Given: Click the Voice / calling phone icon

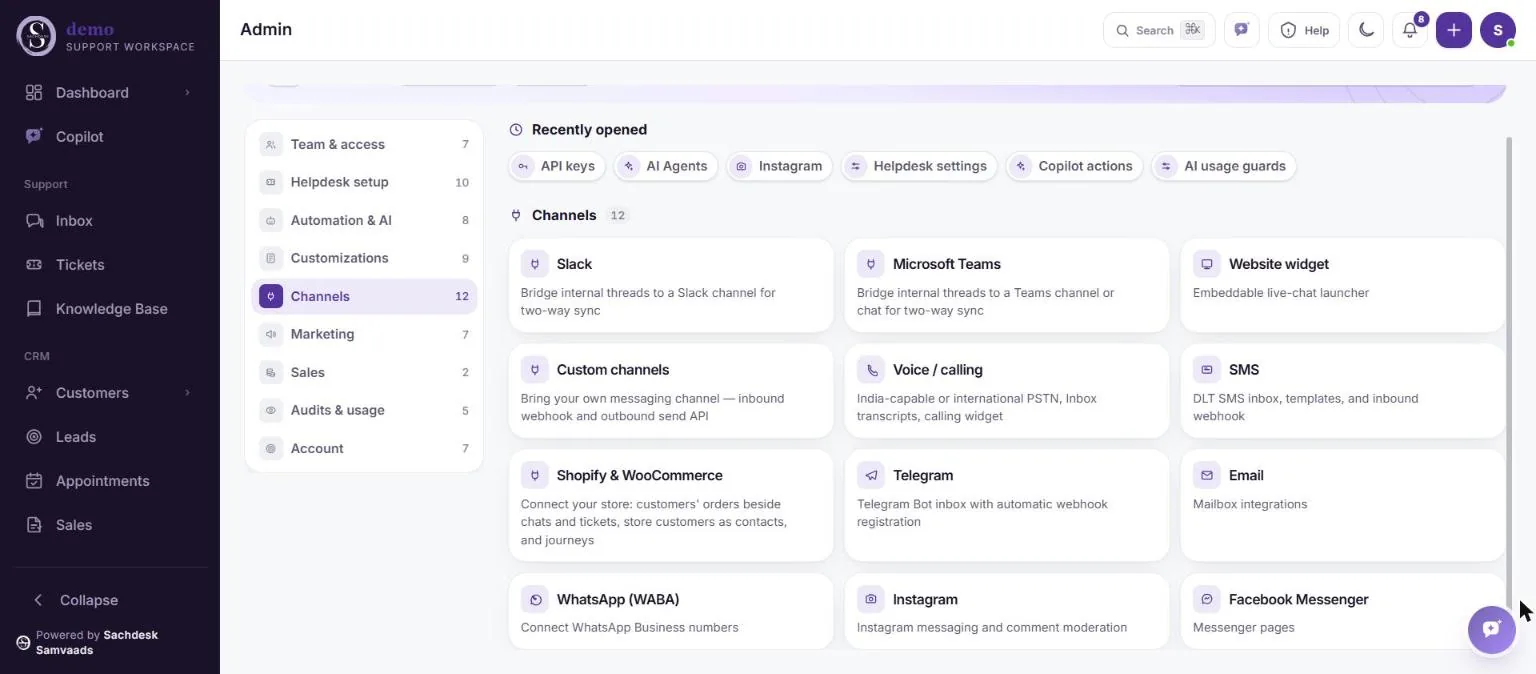Looking at the screenshot, I should click(x=871, y=370).
